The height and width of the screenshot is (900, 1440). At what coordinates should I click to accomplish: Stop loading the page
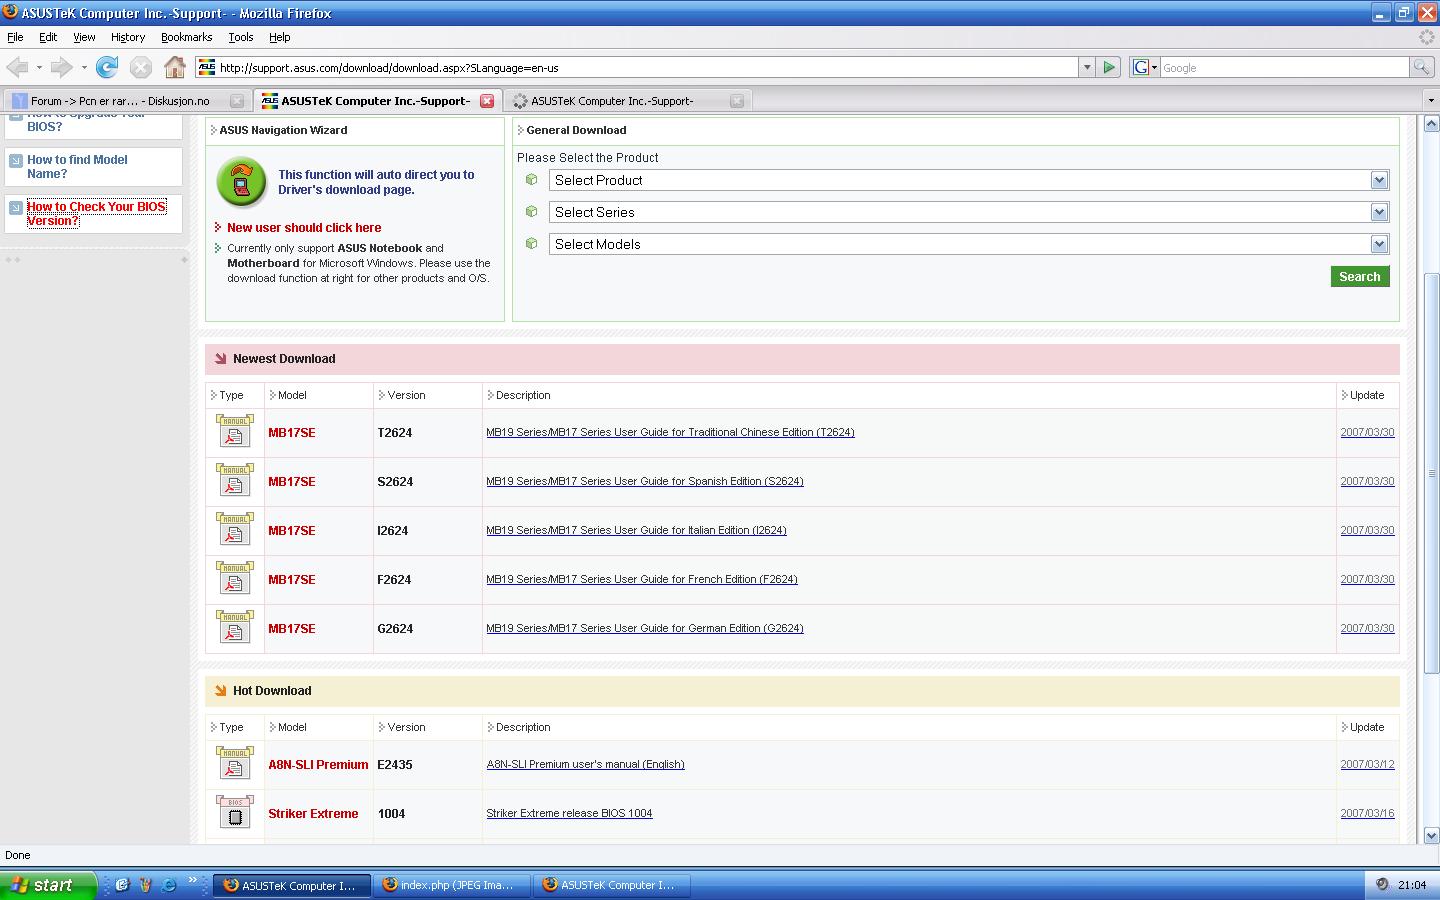(x=141, y=68)
